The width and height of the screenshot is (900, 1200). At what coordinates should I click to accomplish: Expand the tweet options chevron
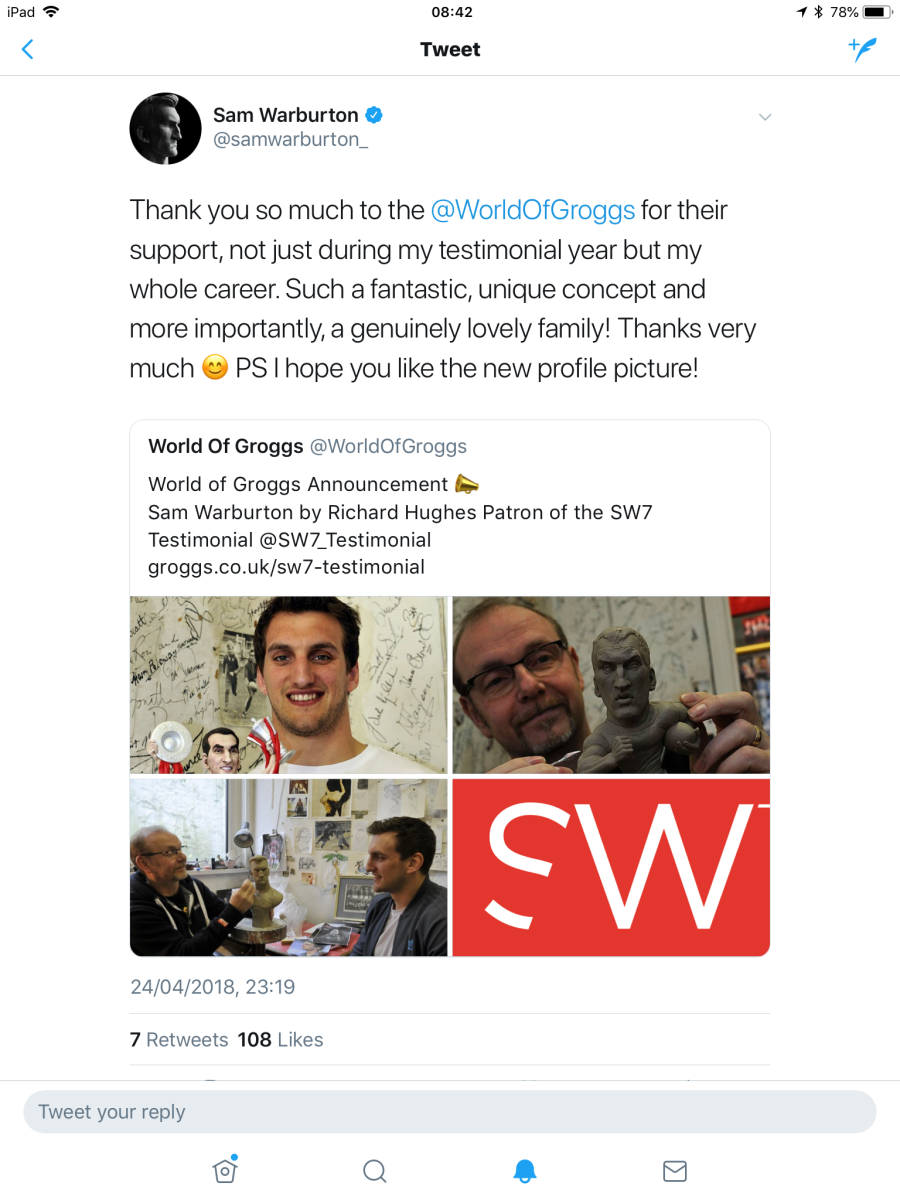pos(765,117)
